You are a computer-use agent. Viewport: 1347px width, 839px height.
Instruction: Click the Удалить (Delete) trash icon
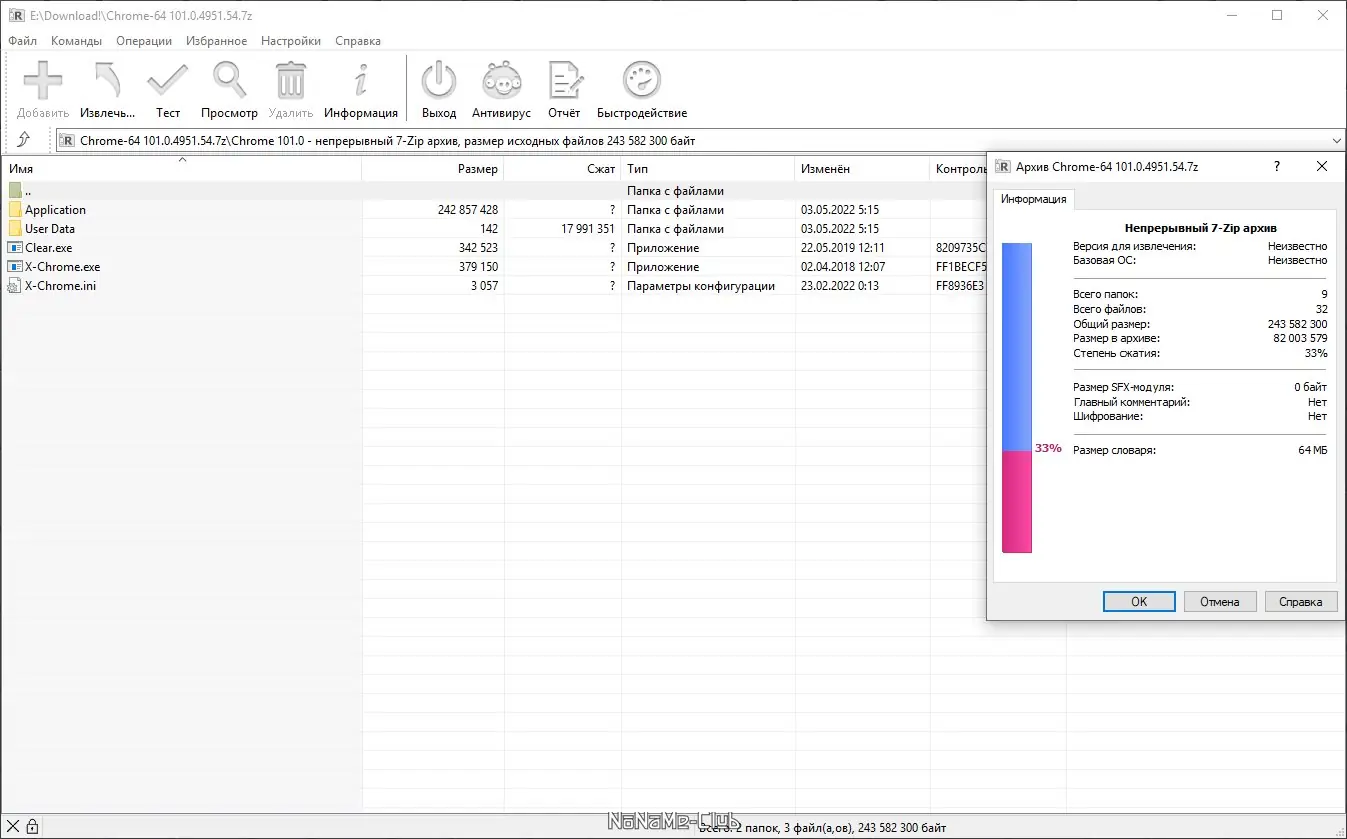(291, 80)
